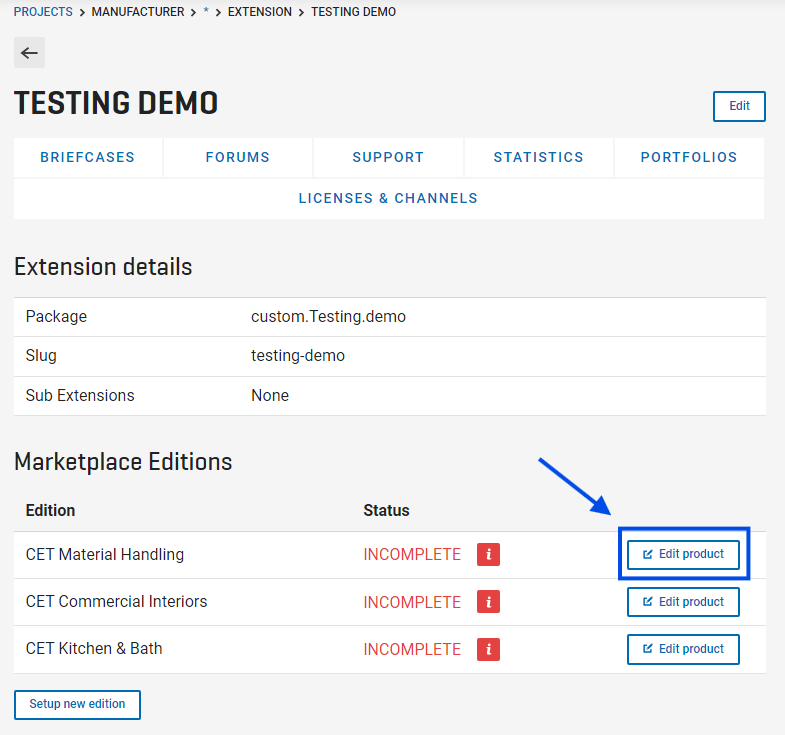
Task: Open info icon for CET Material Handling
Action: coord(488,554)
